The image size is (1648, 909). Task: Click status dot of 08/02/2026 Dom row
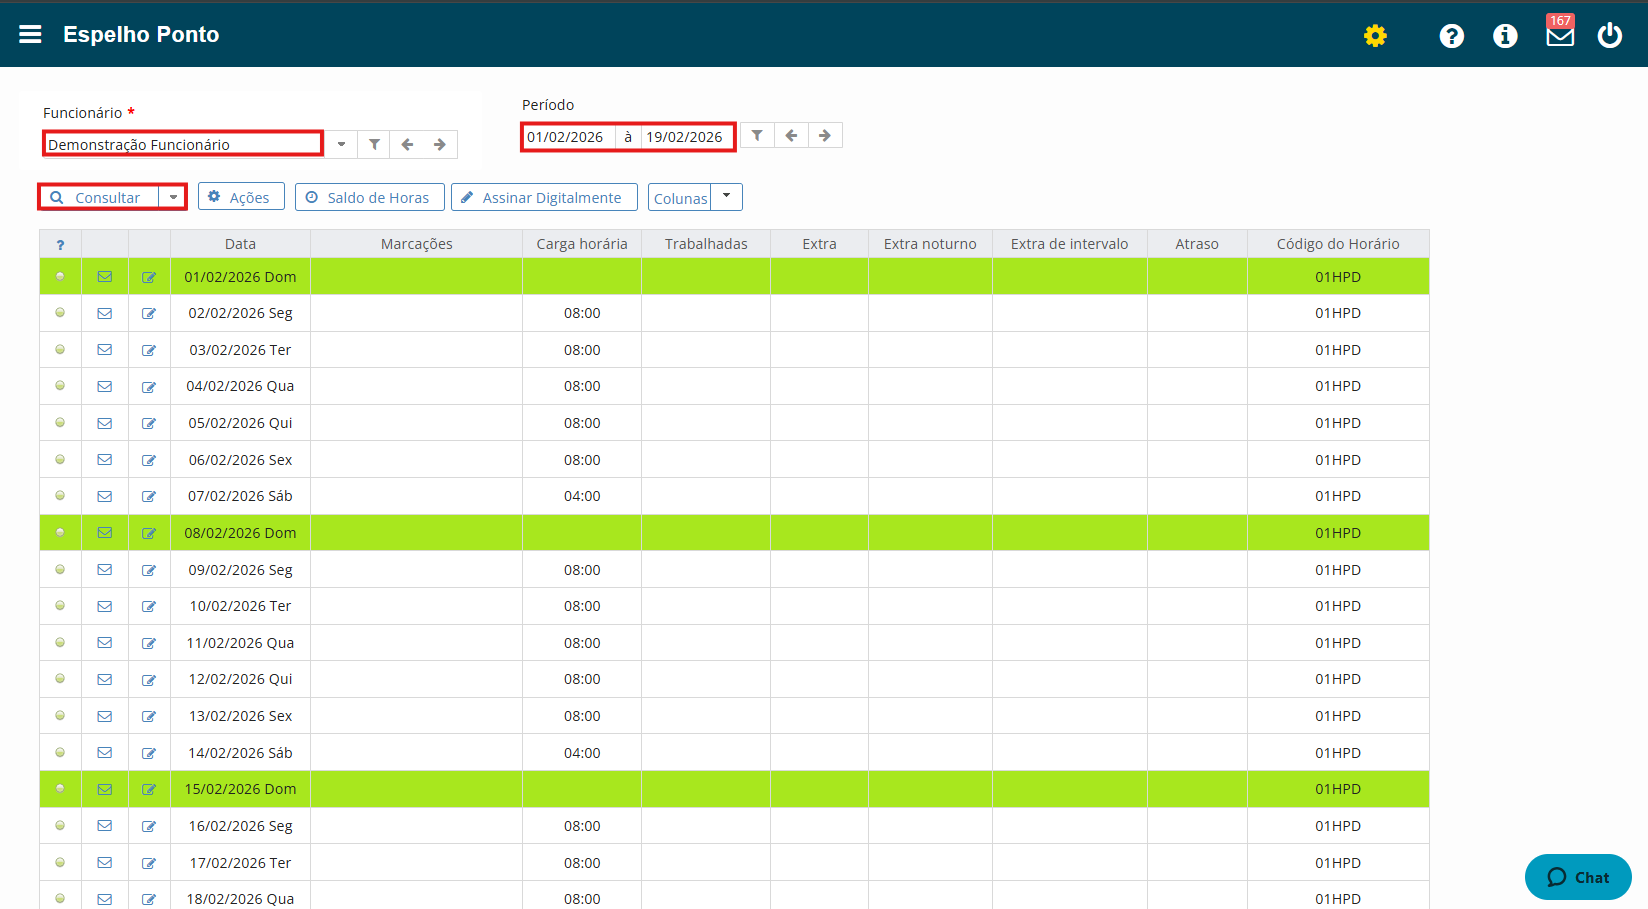60,532
